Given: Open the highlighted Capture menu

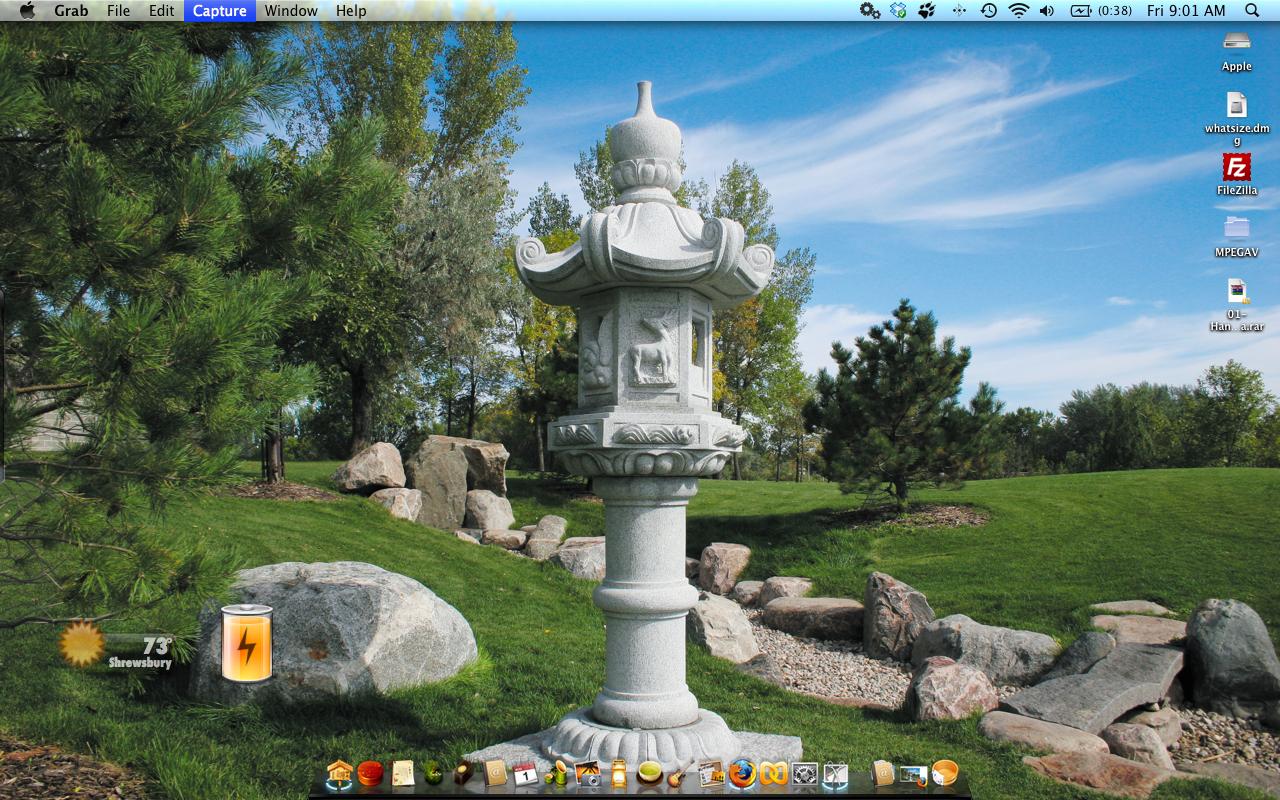Looking at the screenshot, I should click(x=220, y=10).
